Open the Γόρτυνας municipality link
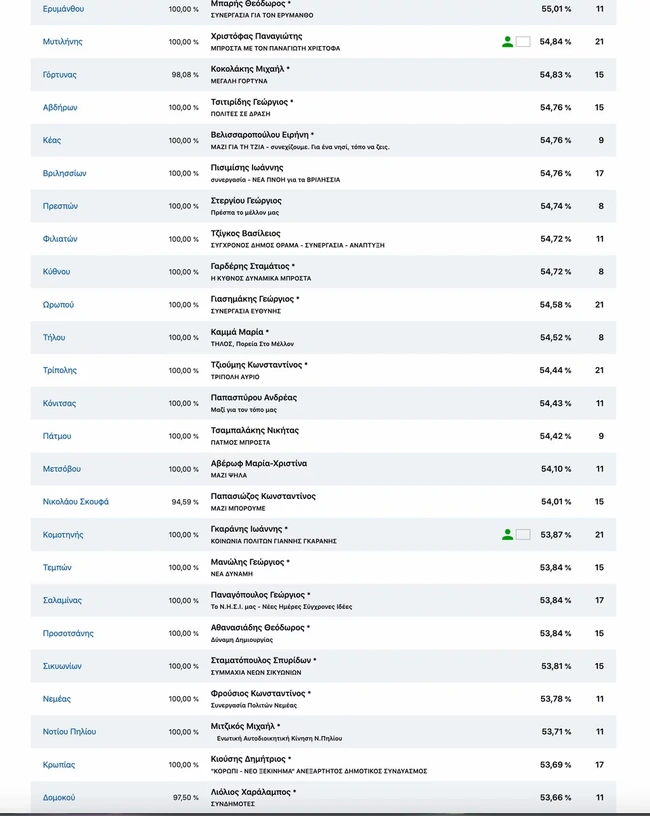The width and height of the screenshot is (650, 816). [x=59, y=75]
